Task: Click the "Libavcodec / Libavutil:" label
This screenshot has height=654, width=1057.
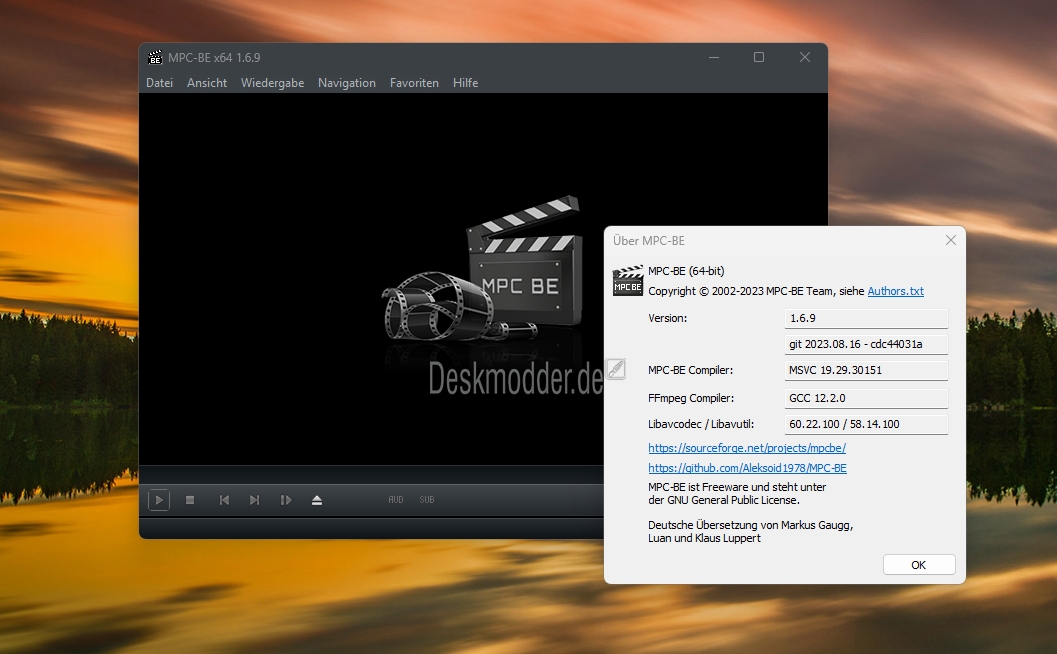Action: [x=701, y=424]
